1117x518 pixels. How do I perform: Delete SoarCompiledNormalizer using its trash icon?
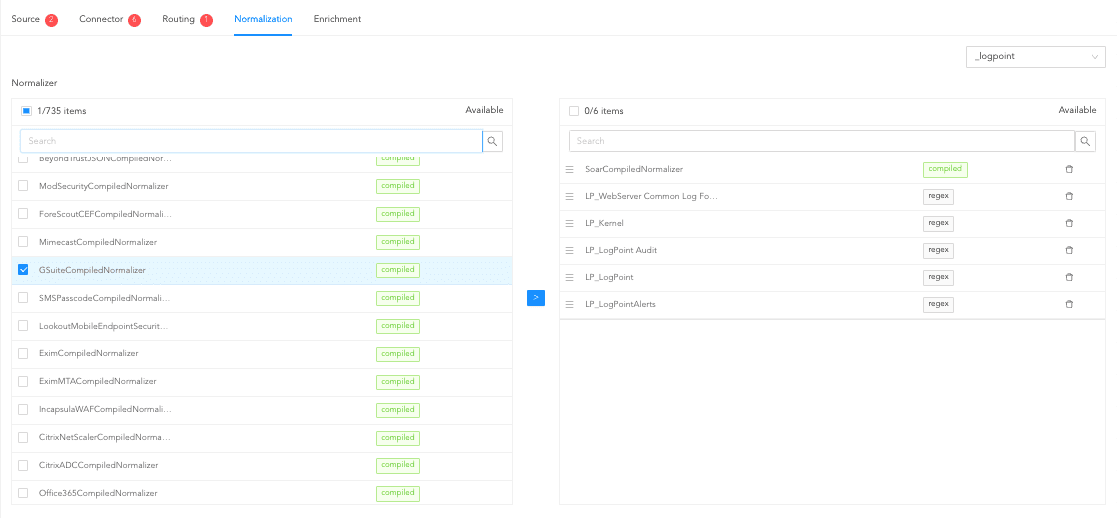1068,170
